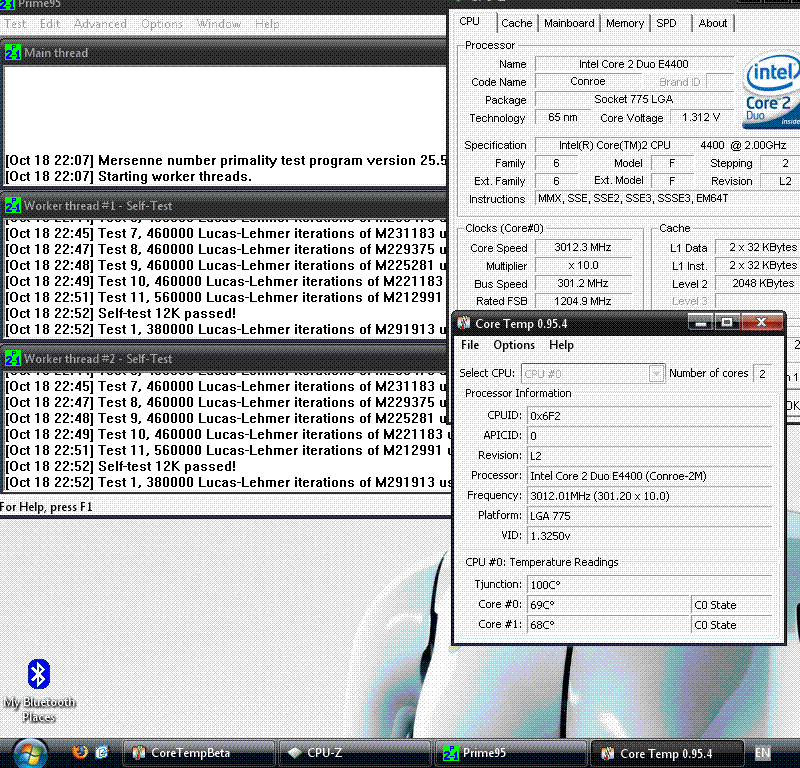800x768 pixels.
Task: Click the Frequency field in Core Temp
Action: [649, 496]
